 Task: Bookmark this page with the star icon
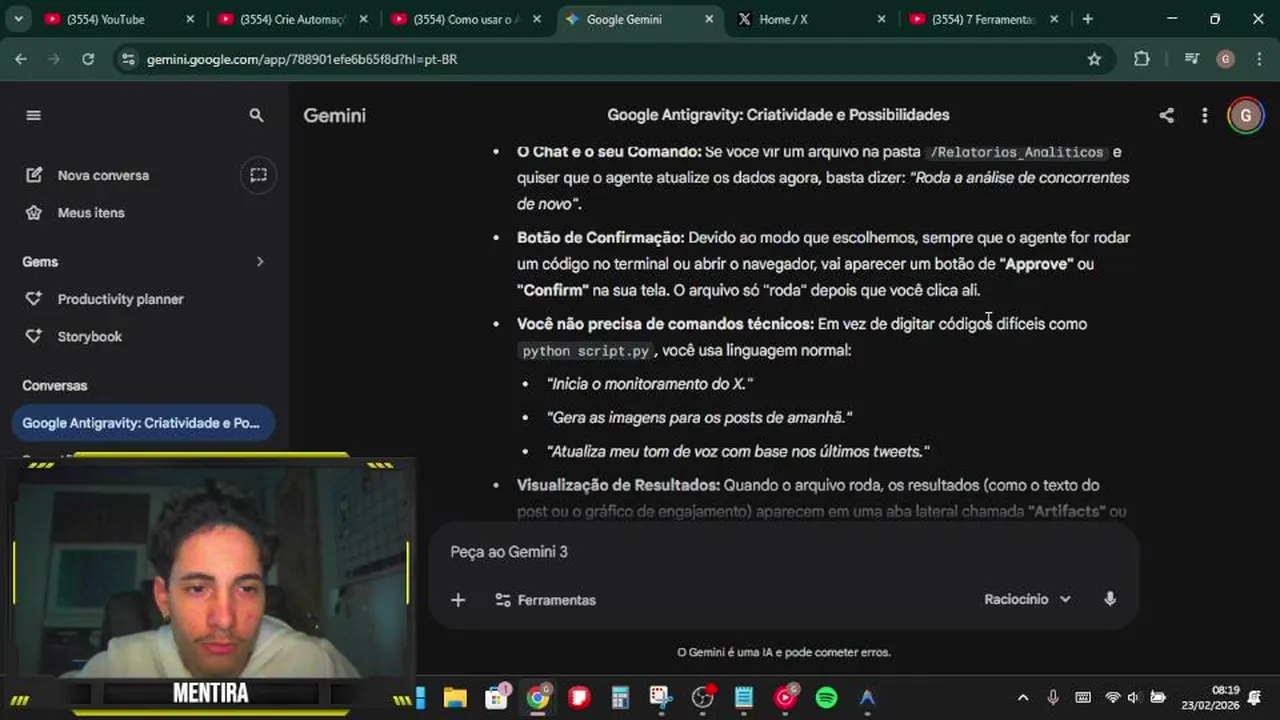pos(1094,59)
